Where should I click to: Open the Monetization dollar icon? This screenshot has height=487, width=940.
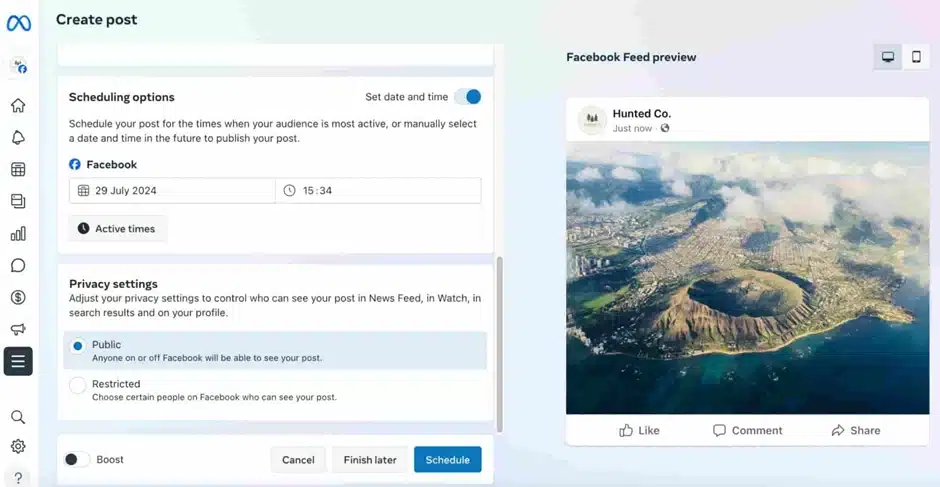coord(18,298)
